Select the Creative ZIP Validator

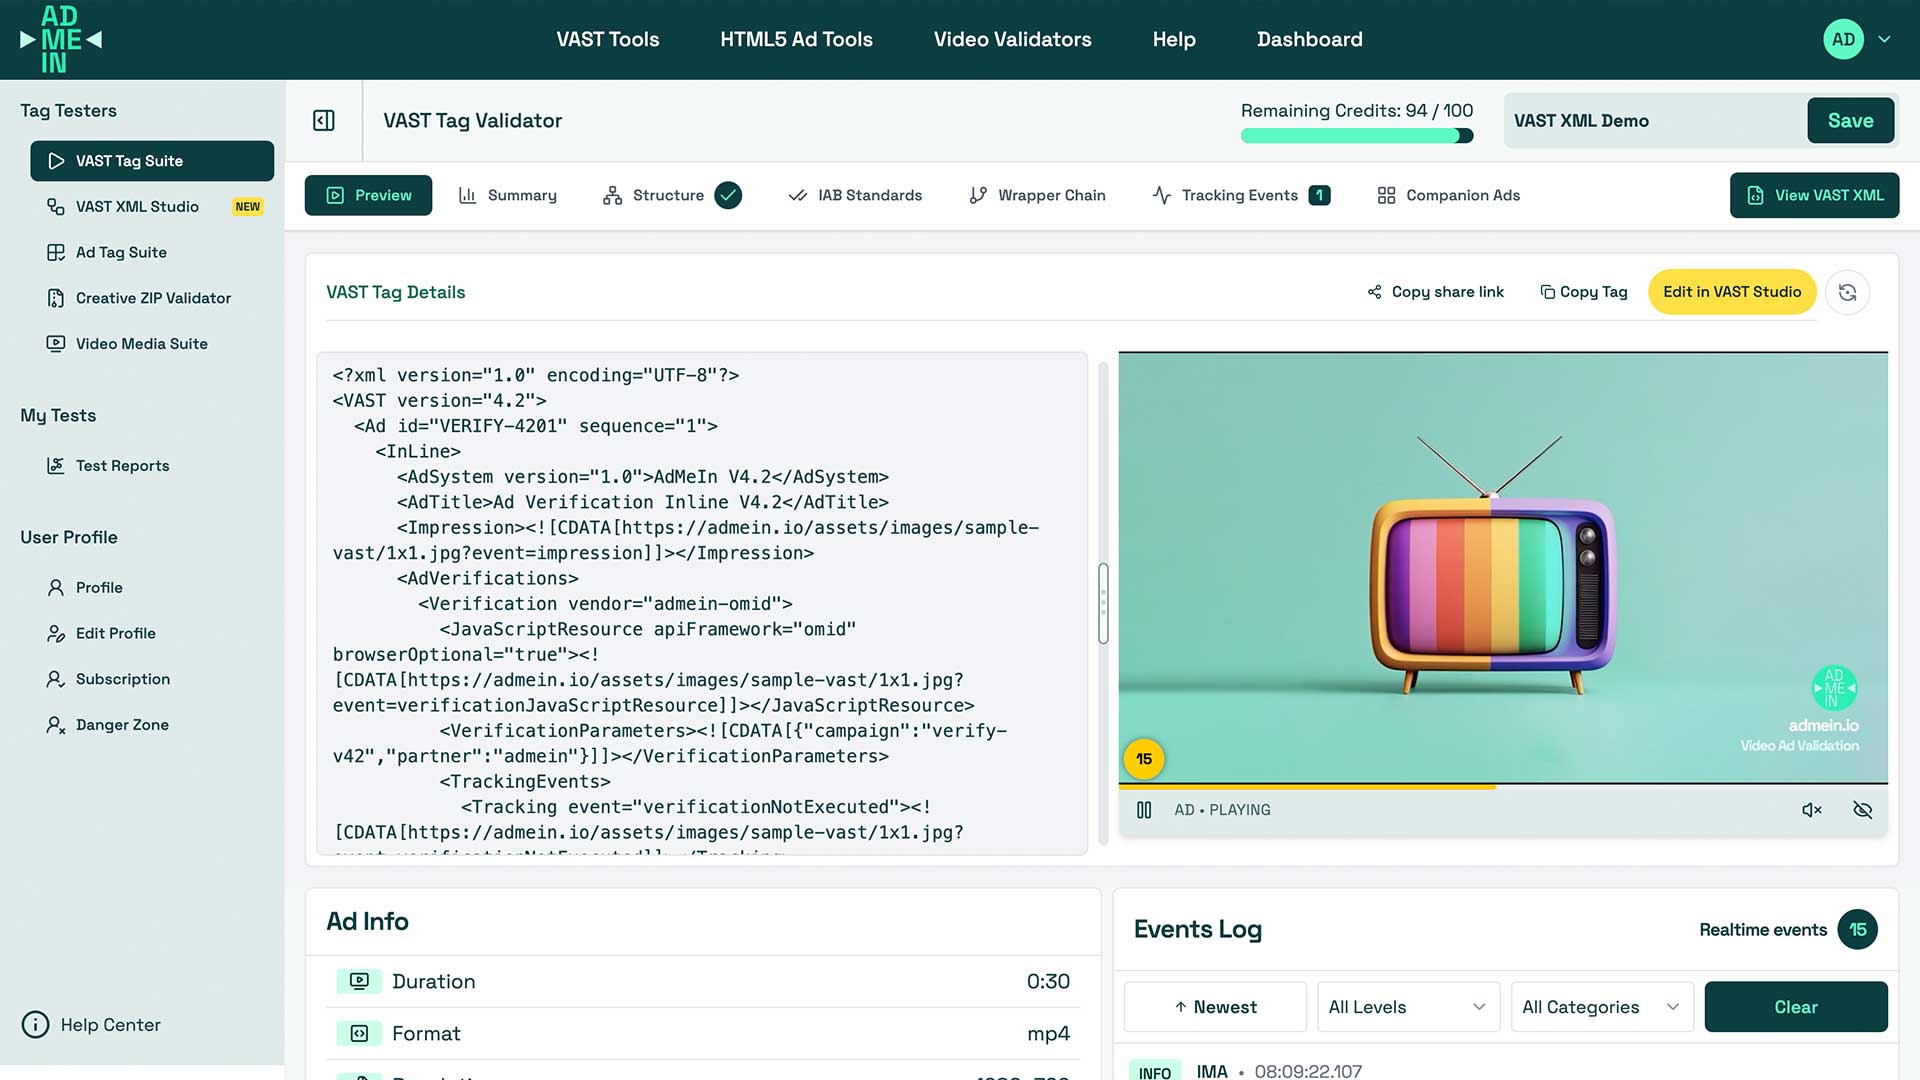[153, 297]
